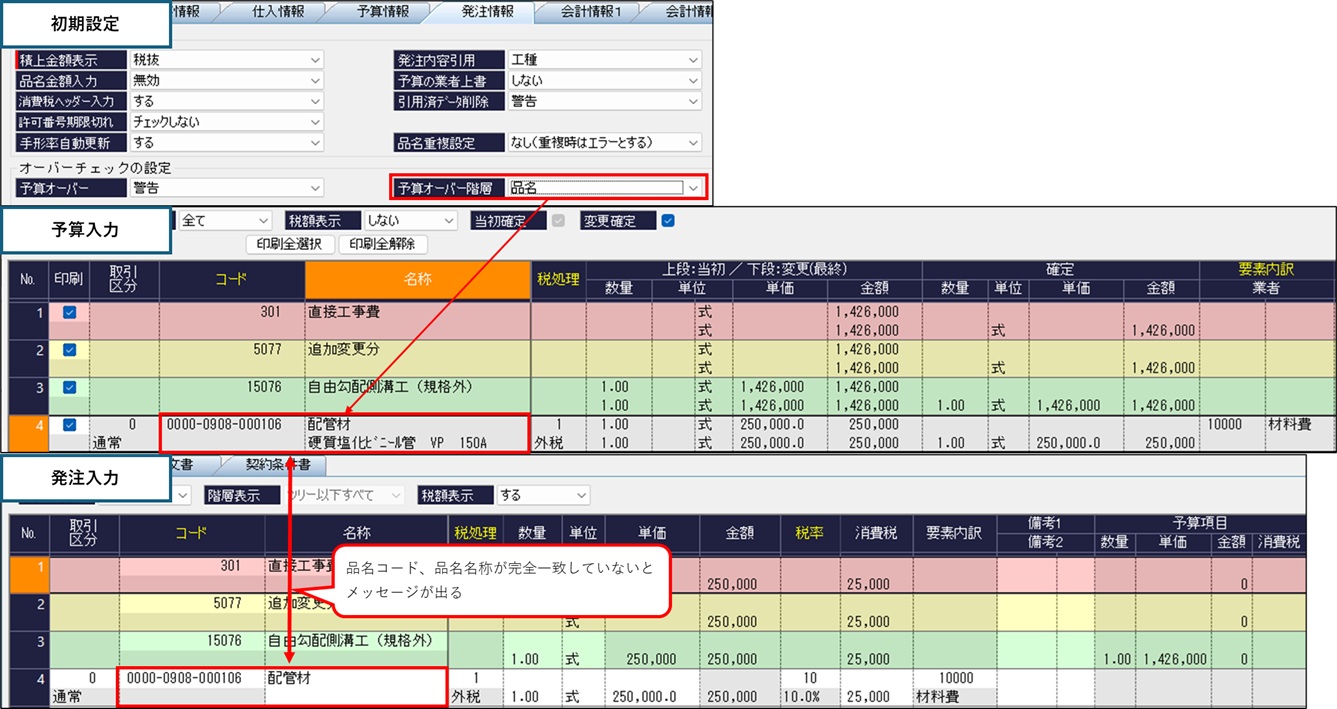
Task: Expand the 引用済データ削除 dropdown
Action: click(x=693, y=101)
